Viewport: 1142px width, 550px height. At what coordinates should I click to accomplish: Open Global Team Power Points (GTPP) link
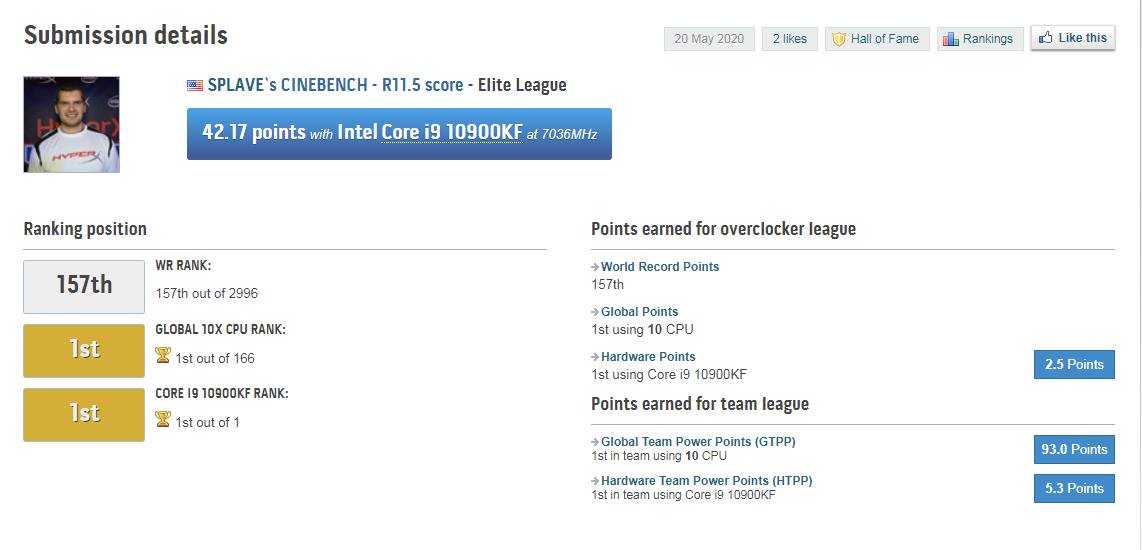[x=698, y=442]
